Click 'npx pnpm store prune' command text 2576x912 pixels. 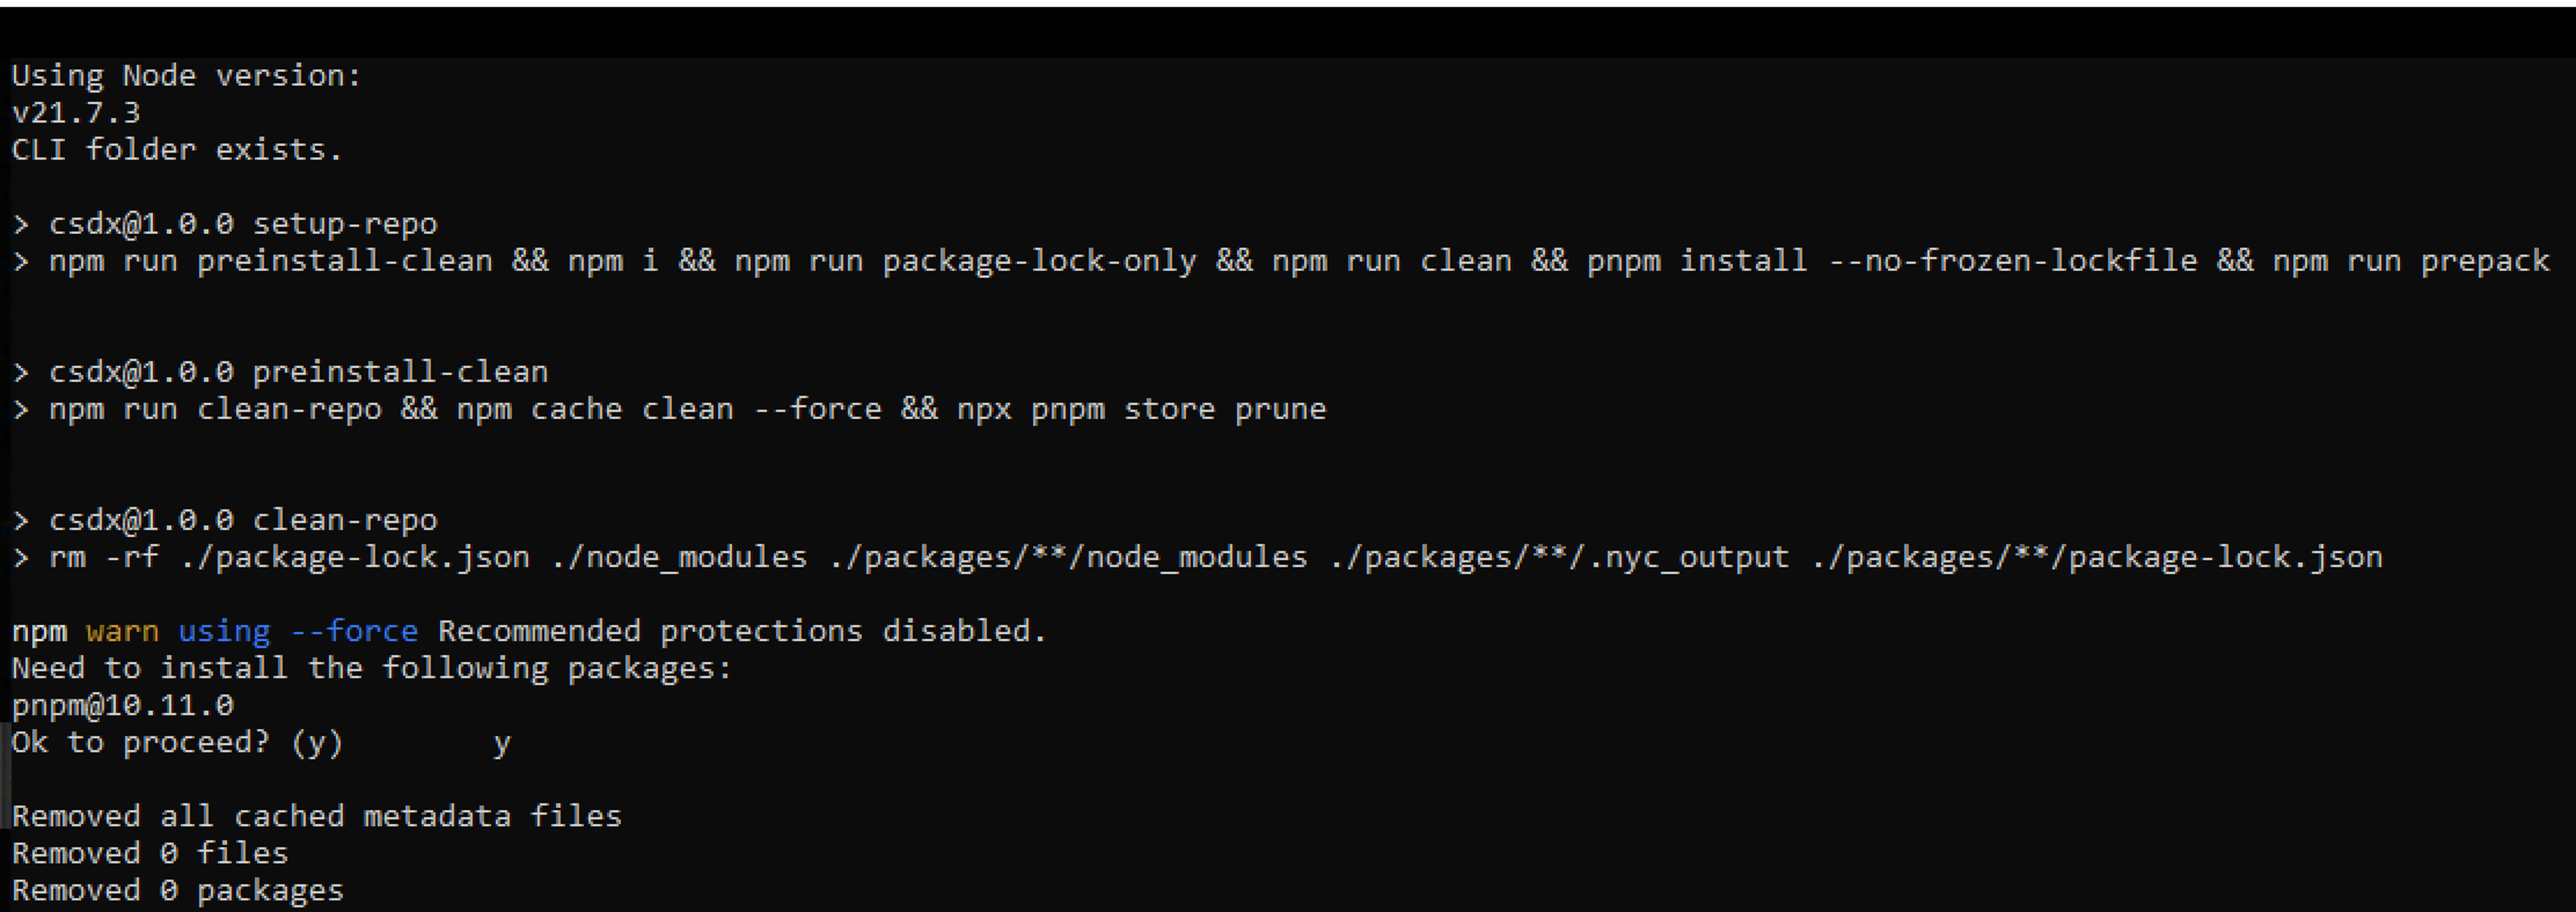1141,408
